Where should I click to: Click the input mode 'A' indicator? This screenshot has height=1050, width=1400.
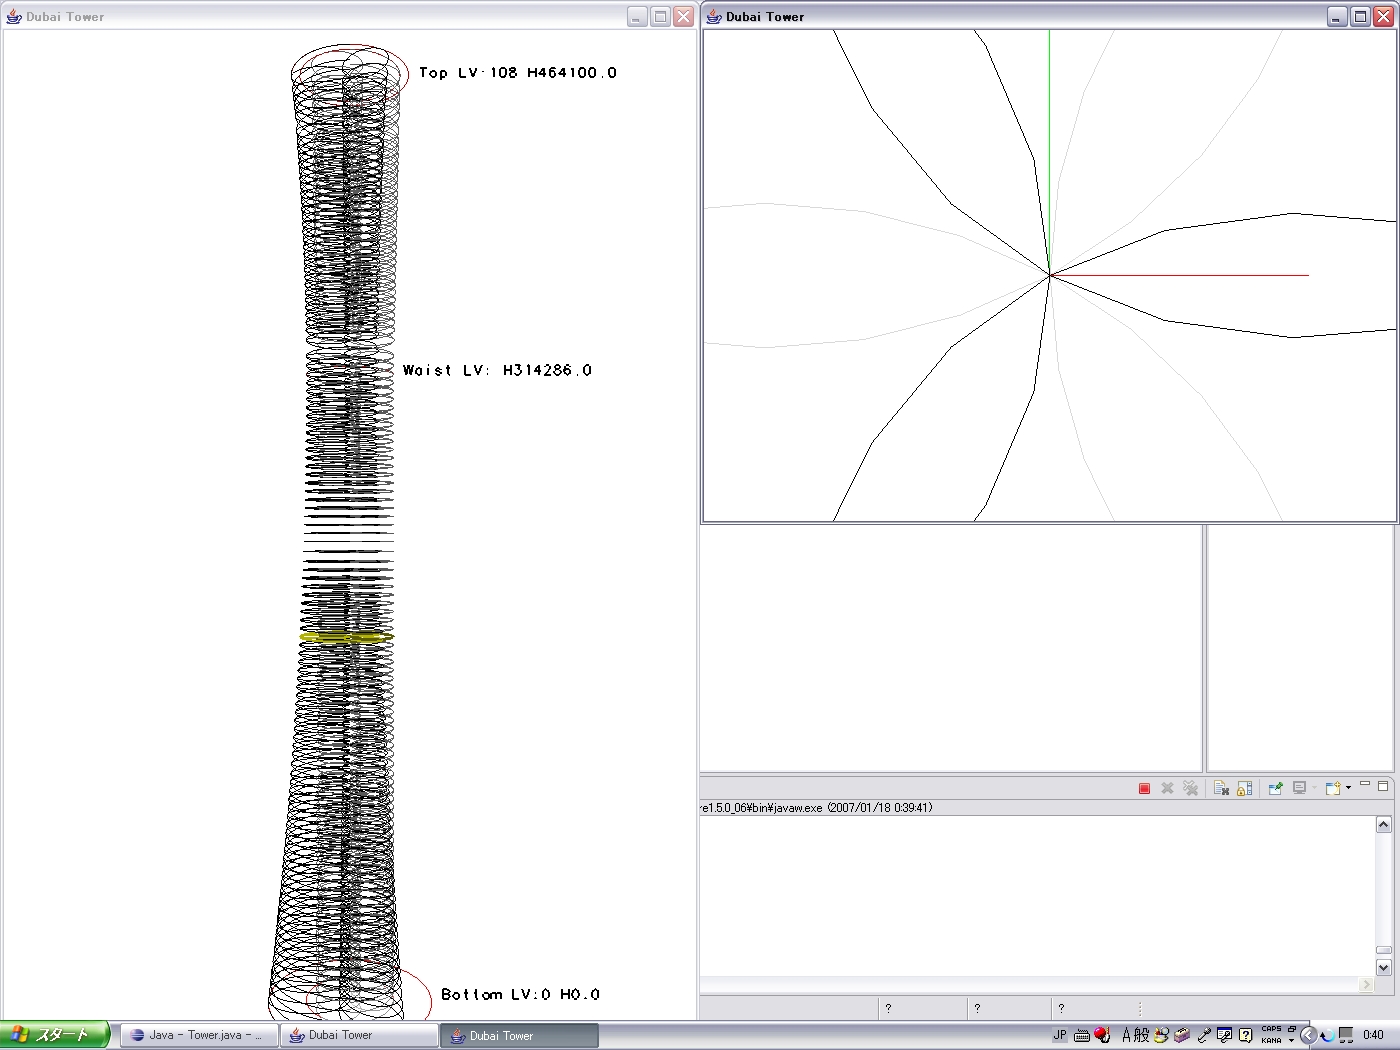click(1127, 1035)
